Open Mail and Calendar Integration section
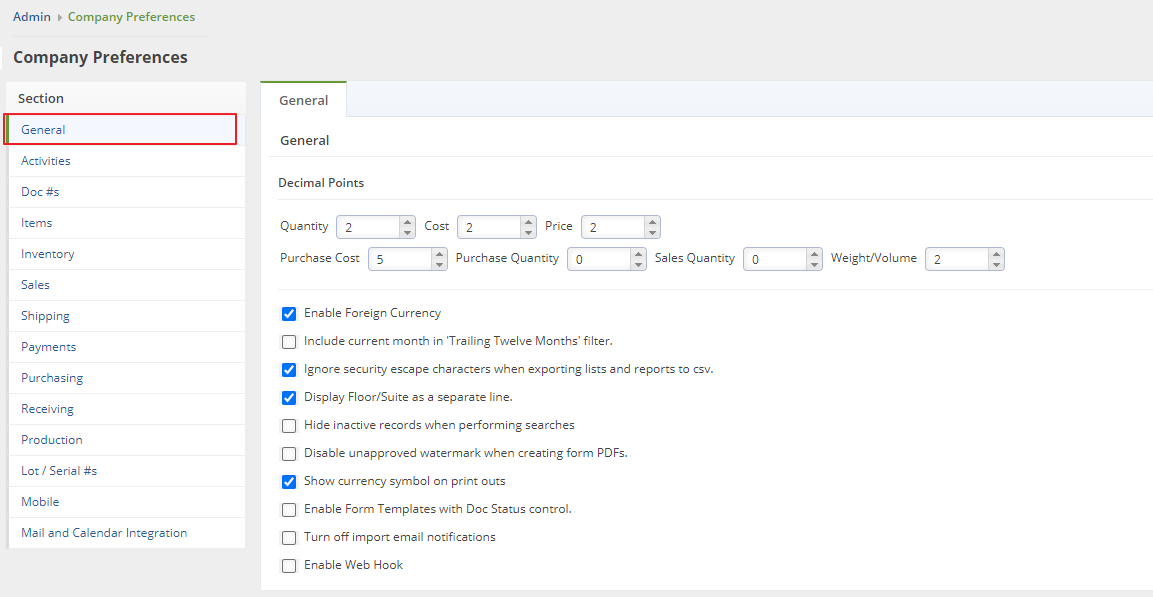Viewport: 1153px width, 597px height. tap(126, 532)
